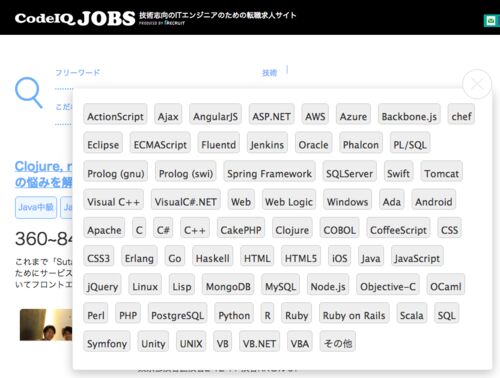Image resolution: width=500 pixels, height=378 pixels.
Task: Pick the SQLServer tag
Action: point(349,171)
